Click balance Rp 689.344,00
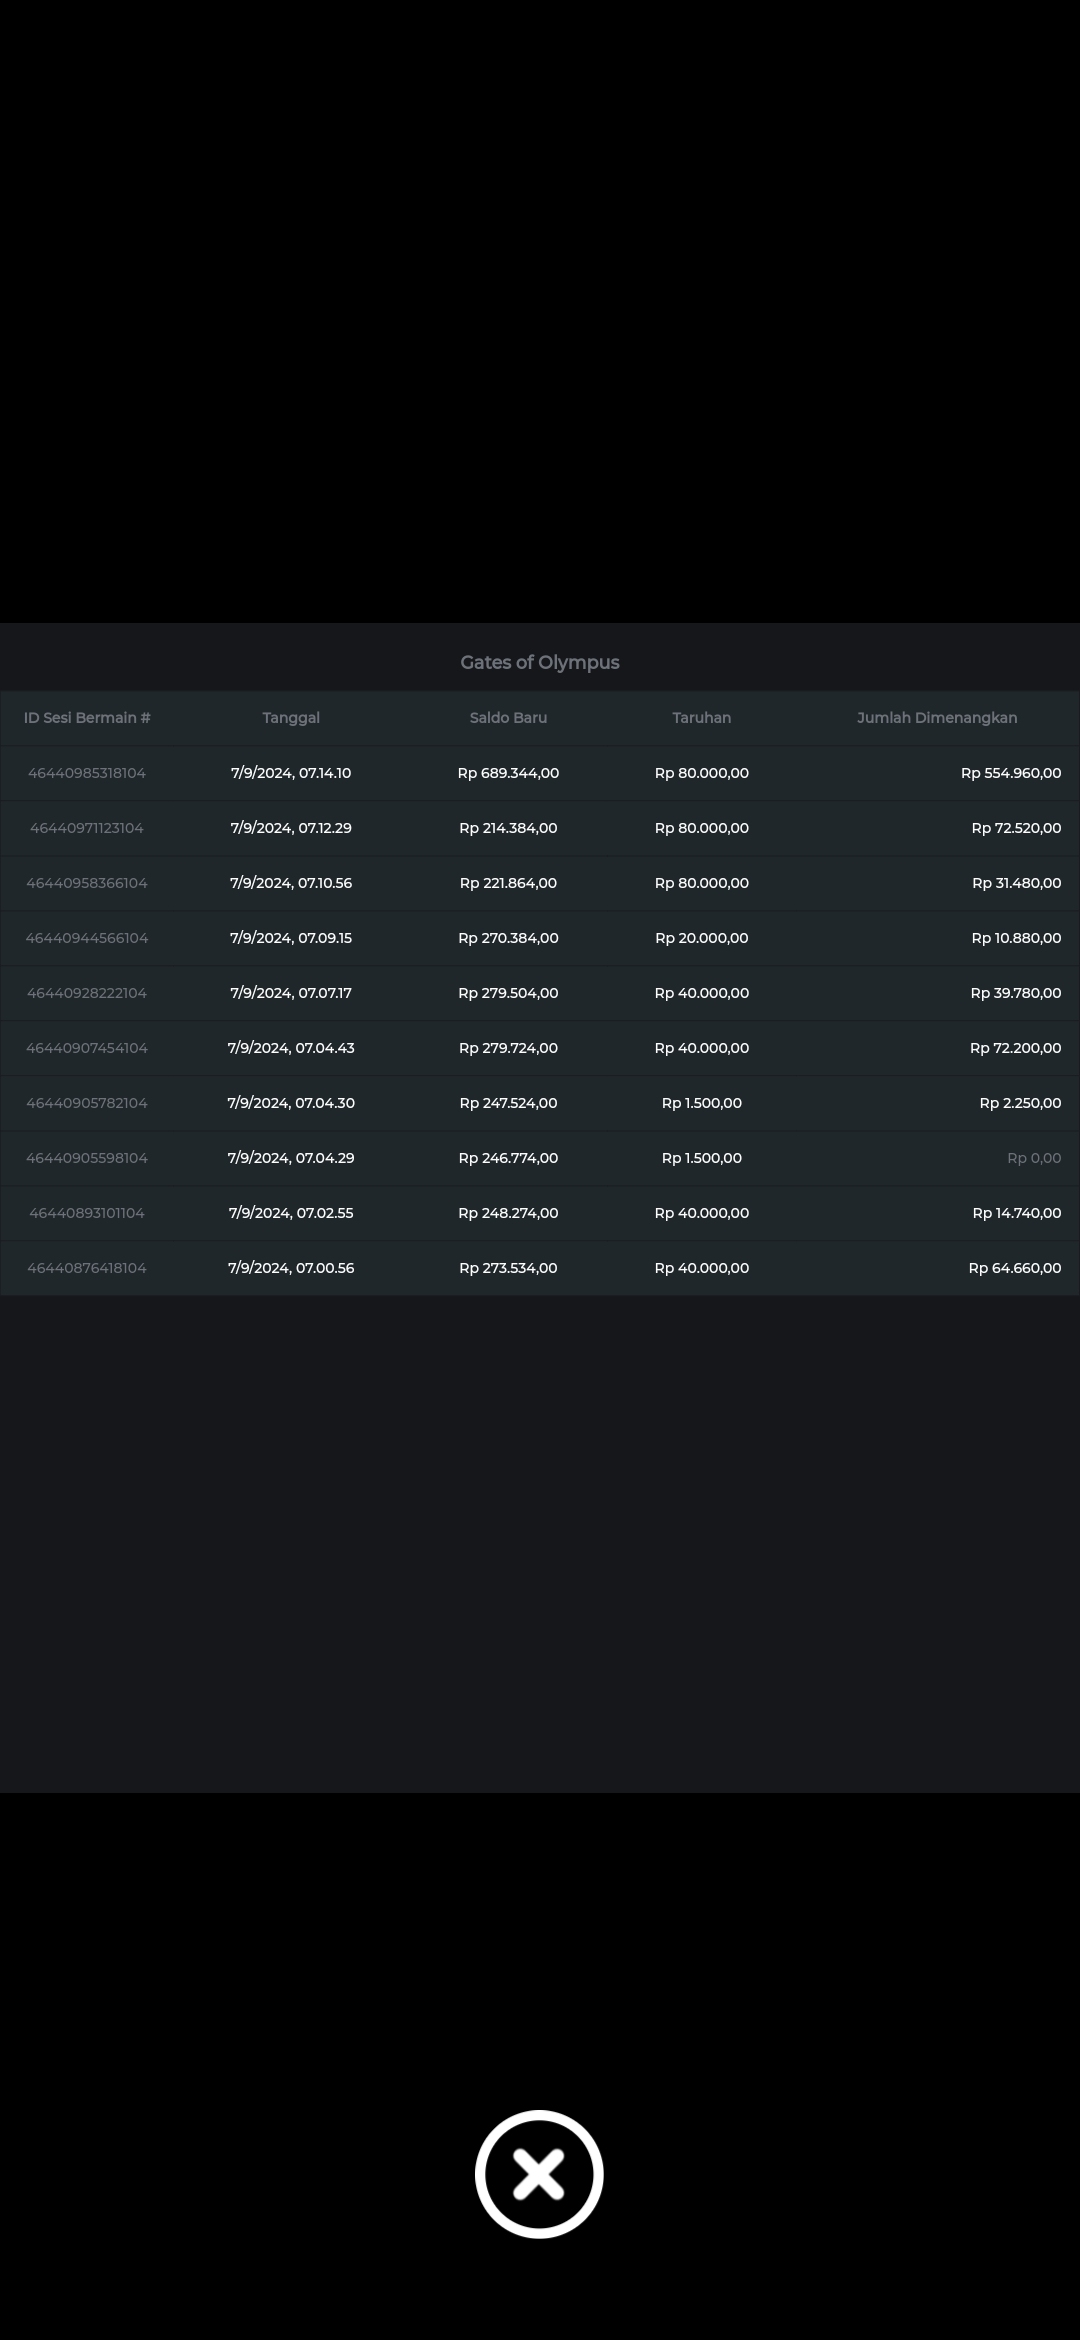1080x2340 pixels. tap(508, 773)
